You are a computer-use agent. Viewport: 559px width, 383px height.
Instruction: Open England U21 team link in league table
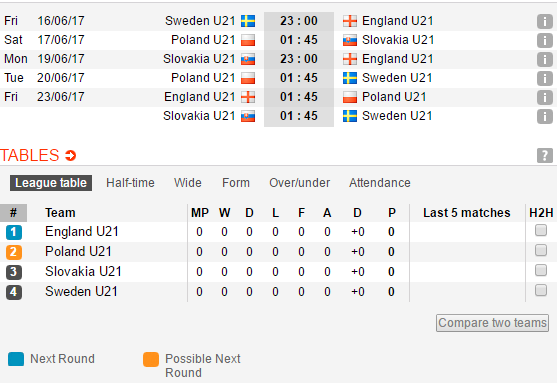[82, 232]
